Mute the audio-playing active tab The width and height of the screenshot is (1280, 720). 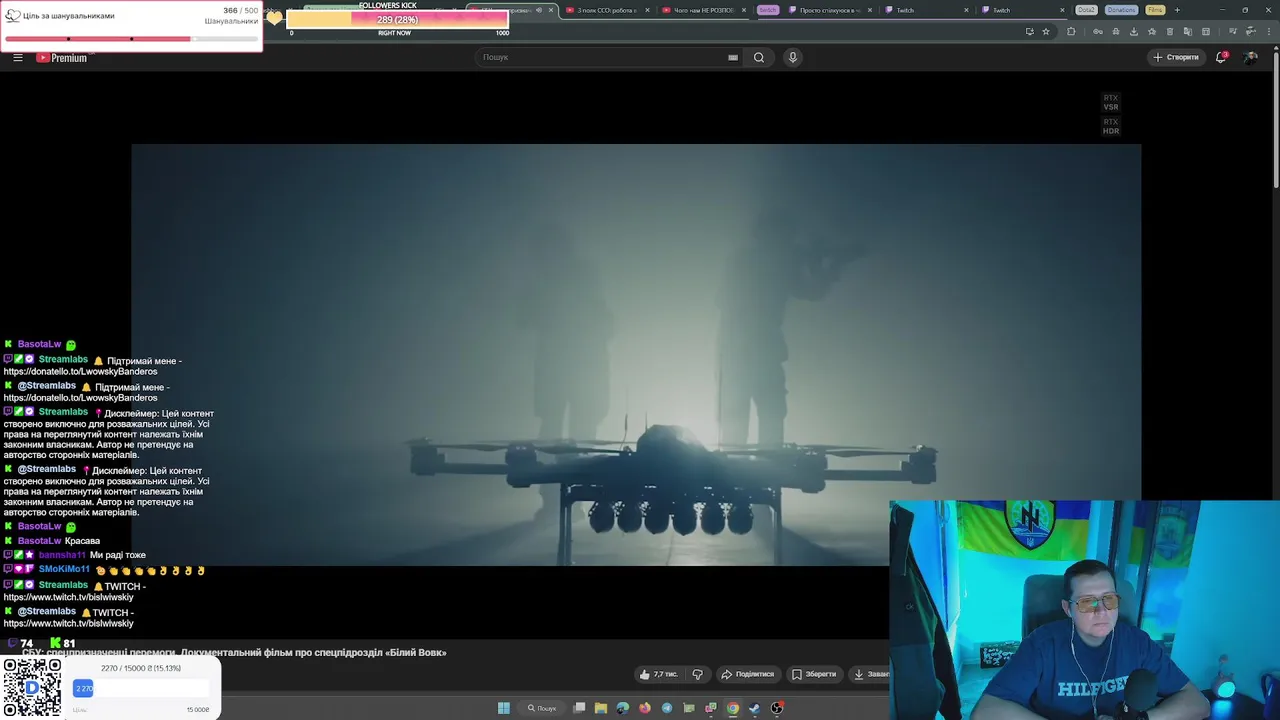click(x=539, y=10)
